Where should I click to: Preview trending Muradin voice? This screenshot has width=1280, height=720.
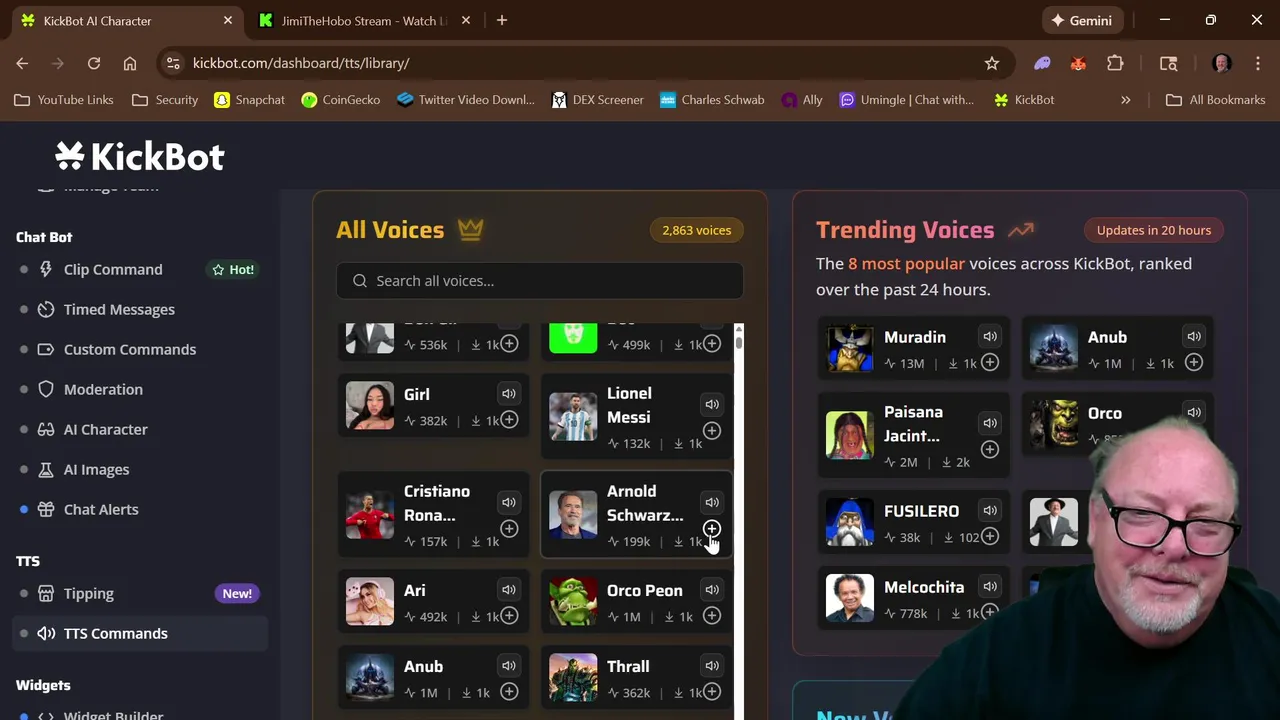[x=990, y=337]
